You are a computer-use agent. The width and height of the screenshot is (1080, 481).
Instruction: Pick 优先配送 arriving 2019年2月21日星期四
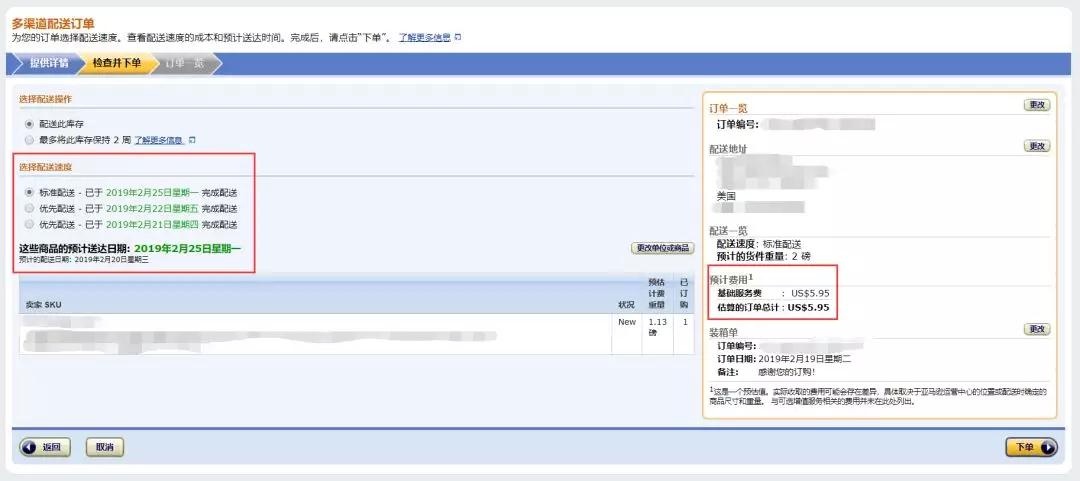tap(29, 224)
